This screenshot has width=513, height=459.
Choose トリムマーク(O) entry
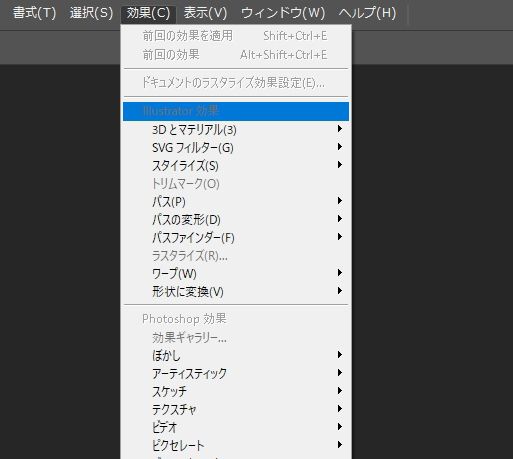[236, 183]
